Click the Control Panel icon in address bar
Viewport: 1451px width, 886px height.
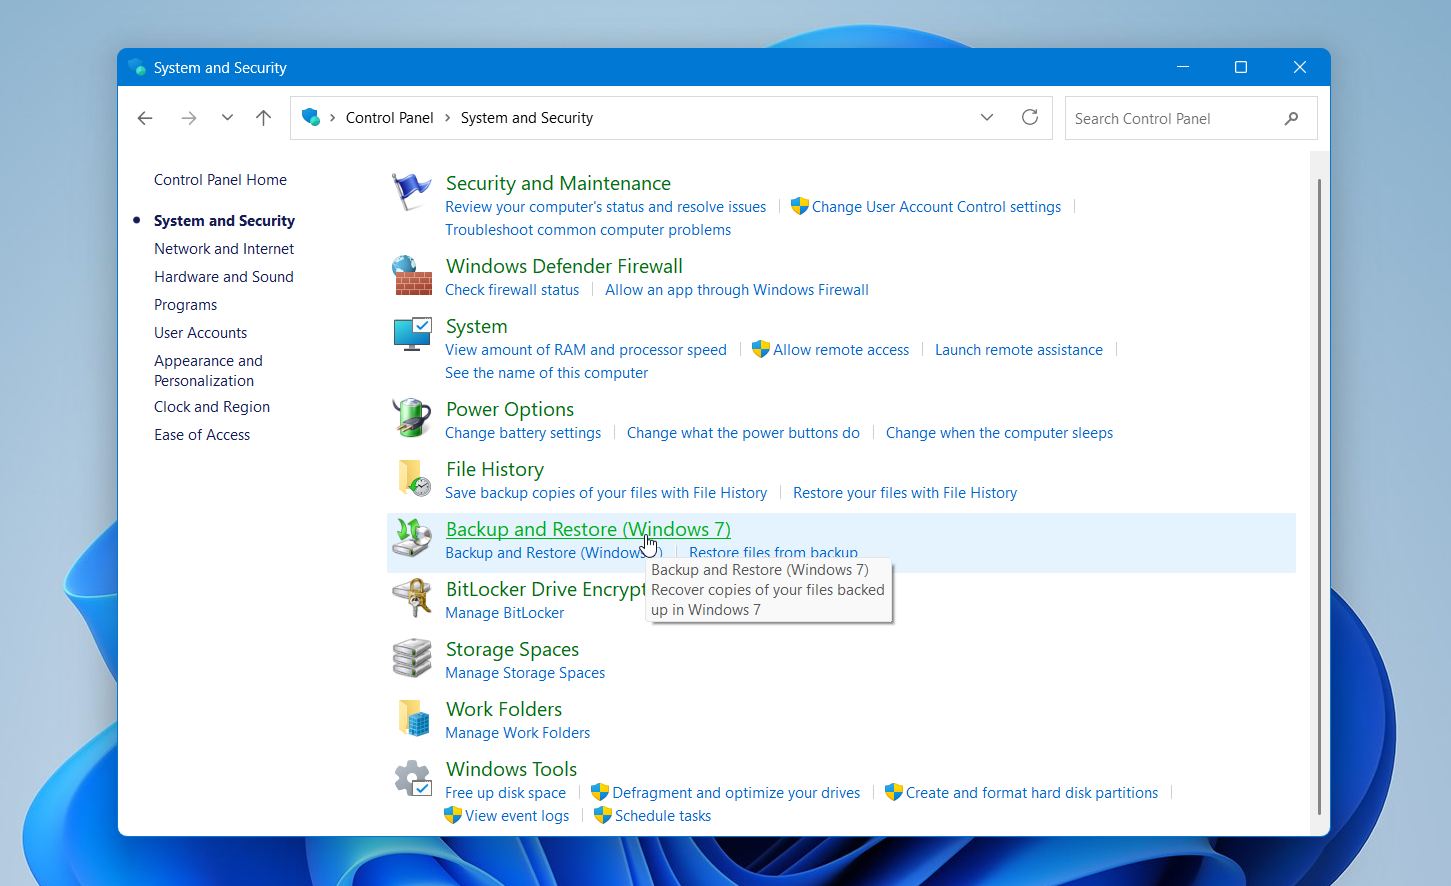pos(311,118)
